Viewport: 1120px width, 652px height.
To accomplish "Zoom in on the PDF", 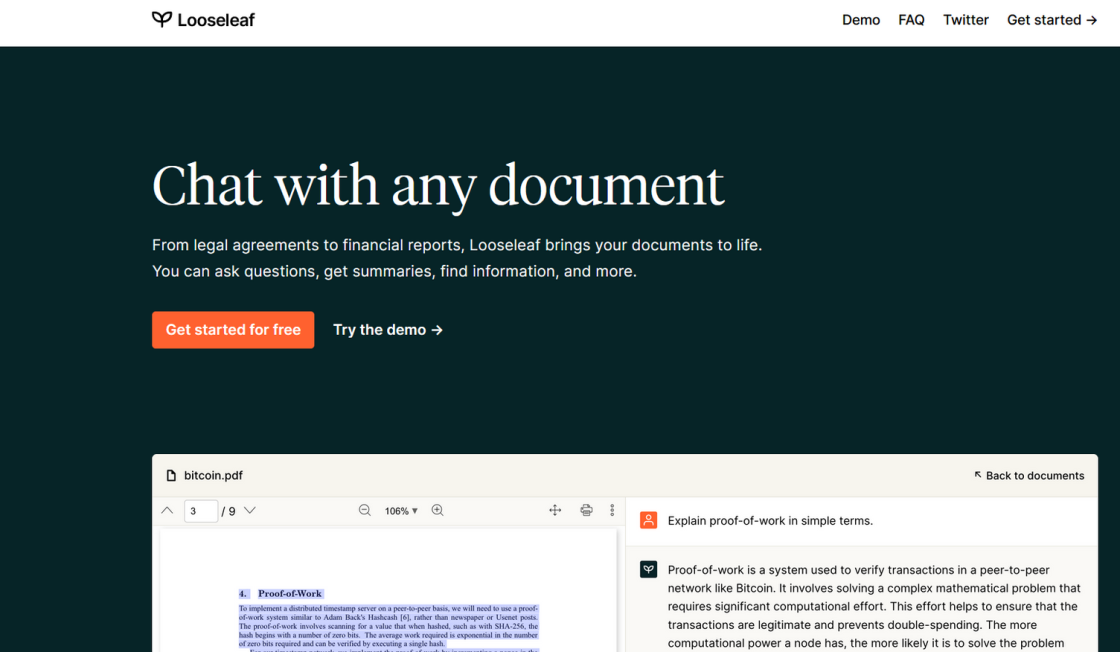I will click(438, 511).
